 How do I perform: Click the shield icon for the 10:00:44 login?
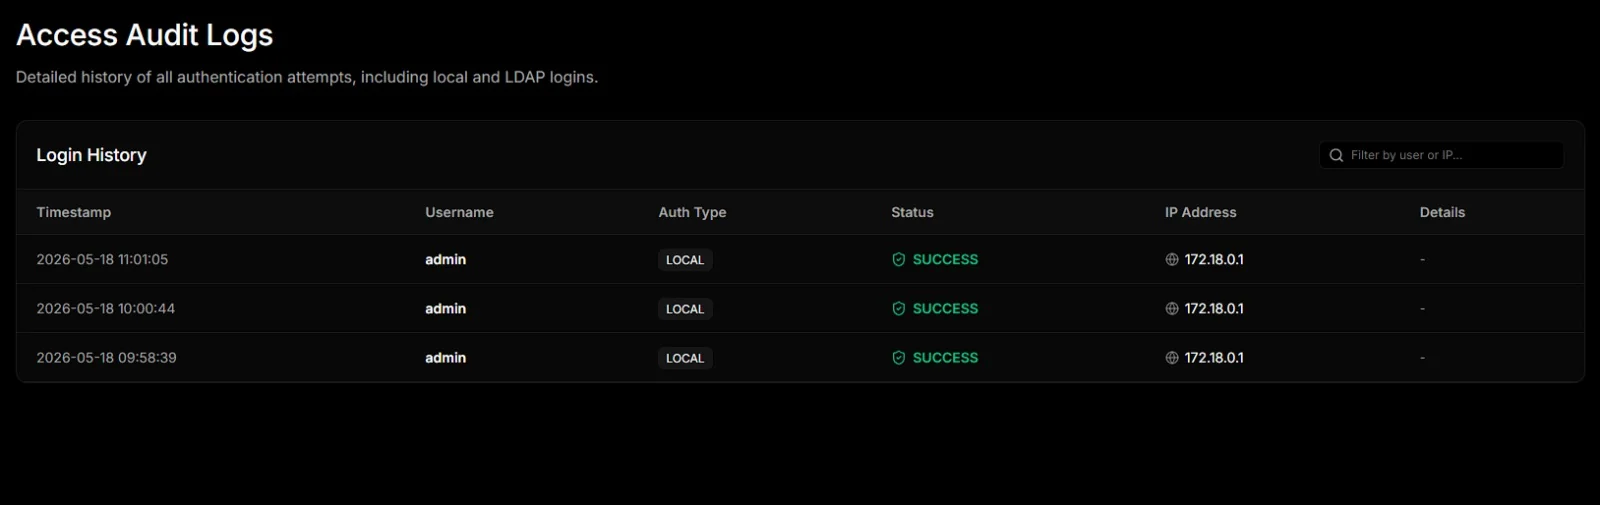click(x=899, y=309)
